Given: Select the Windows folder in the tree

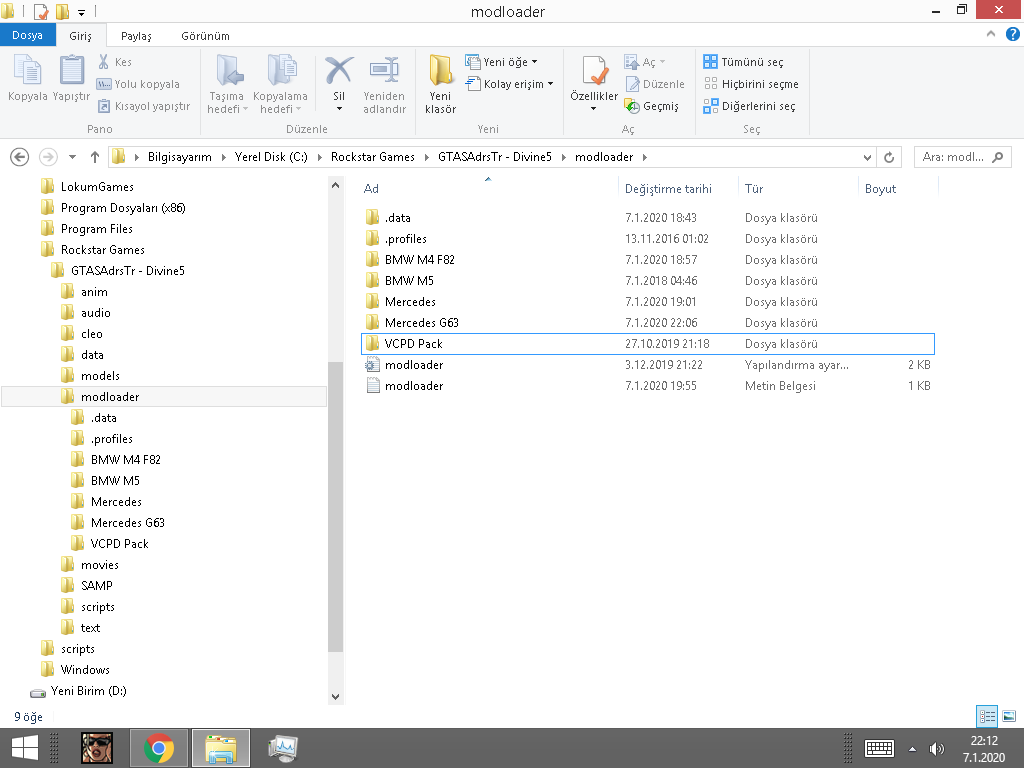Looking at the screenshot, I should [85, 669].
